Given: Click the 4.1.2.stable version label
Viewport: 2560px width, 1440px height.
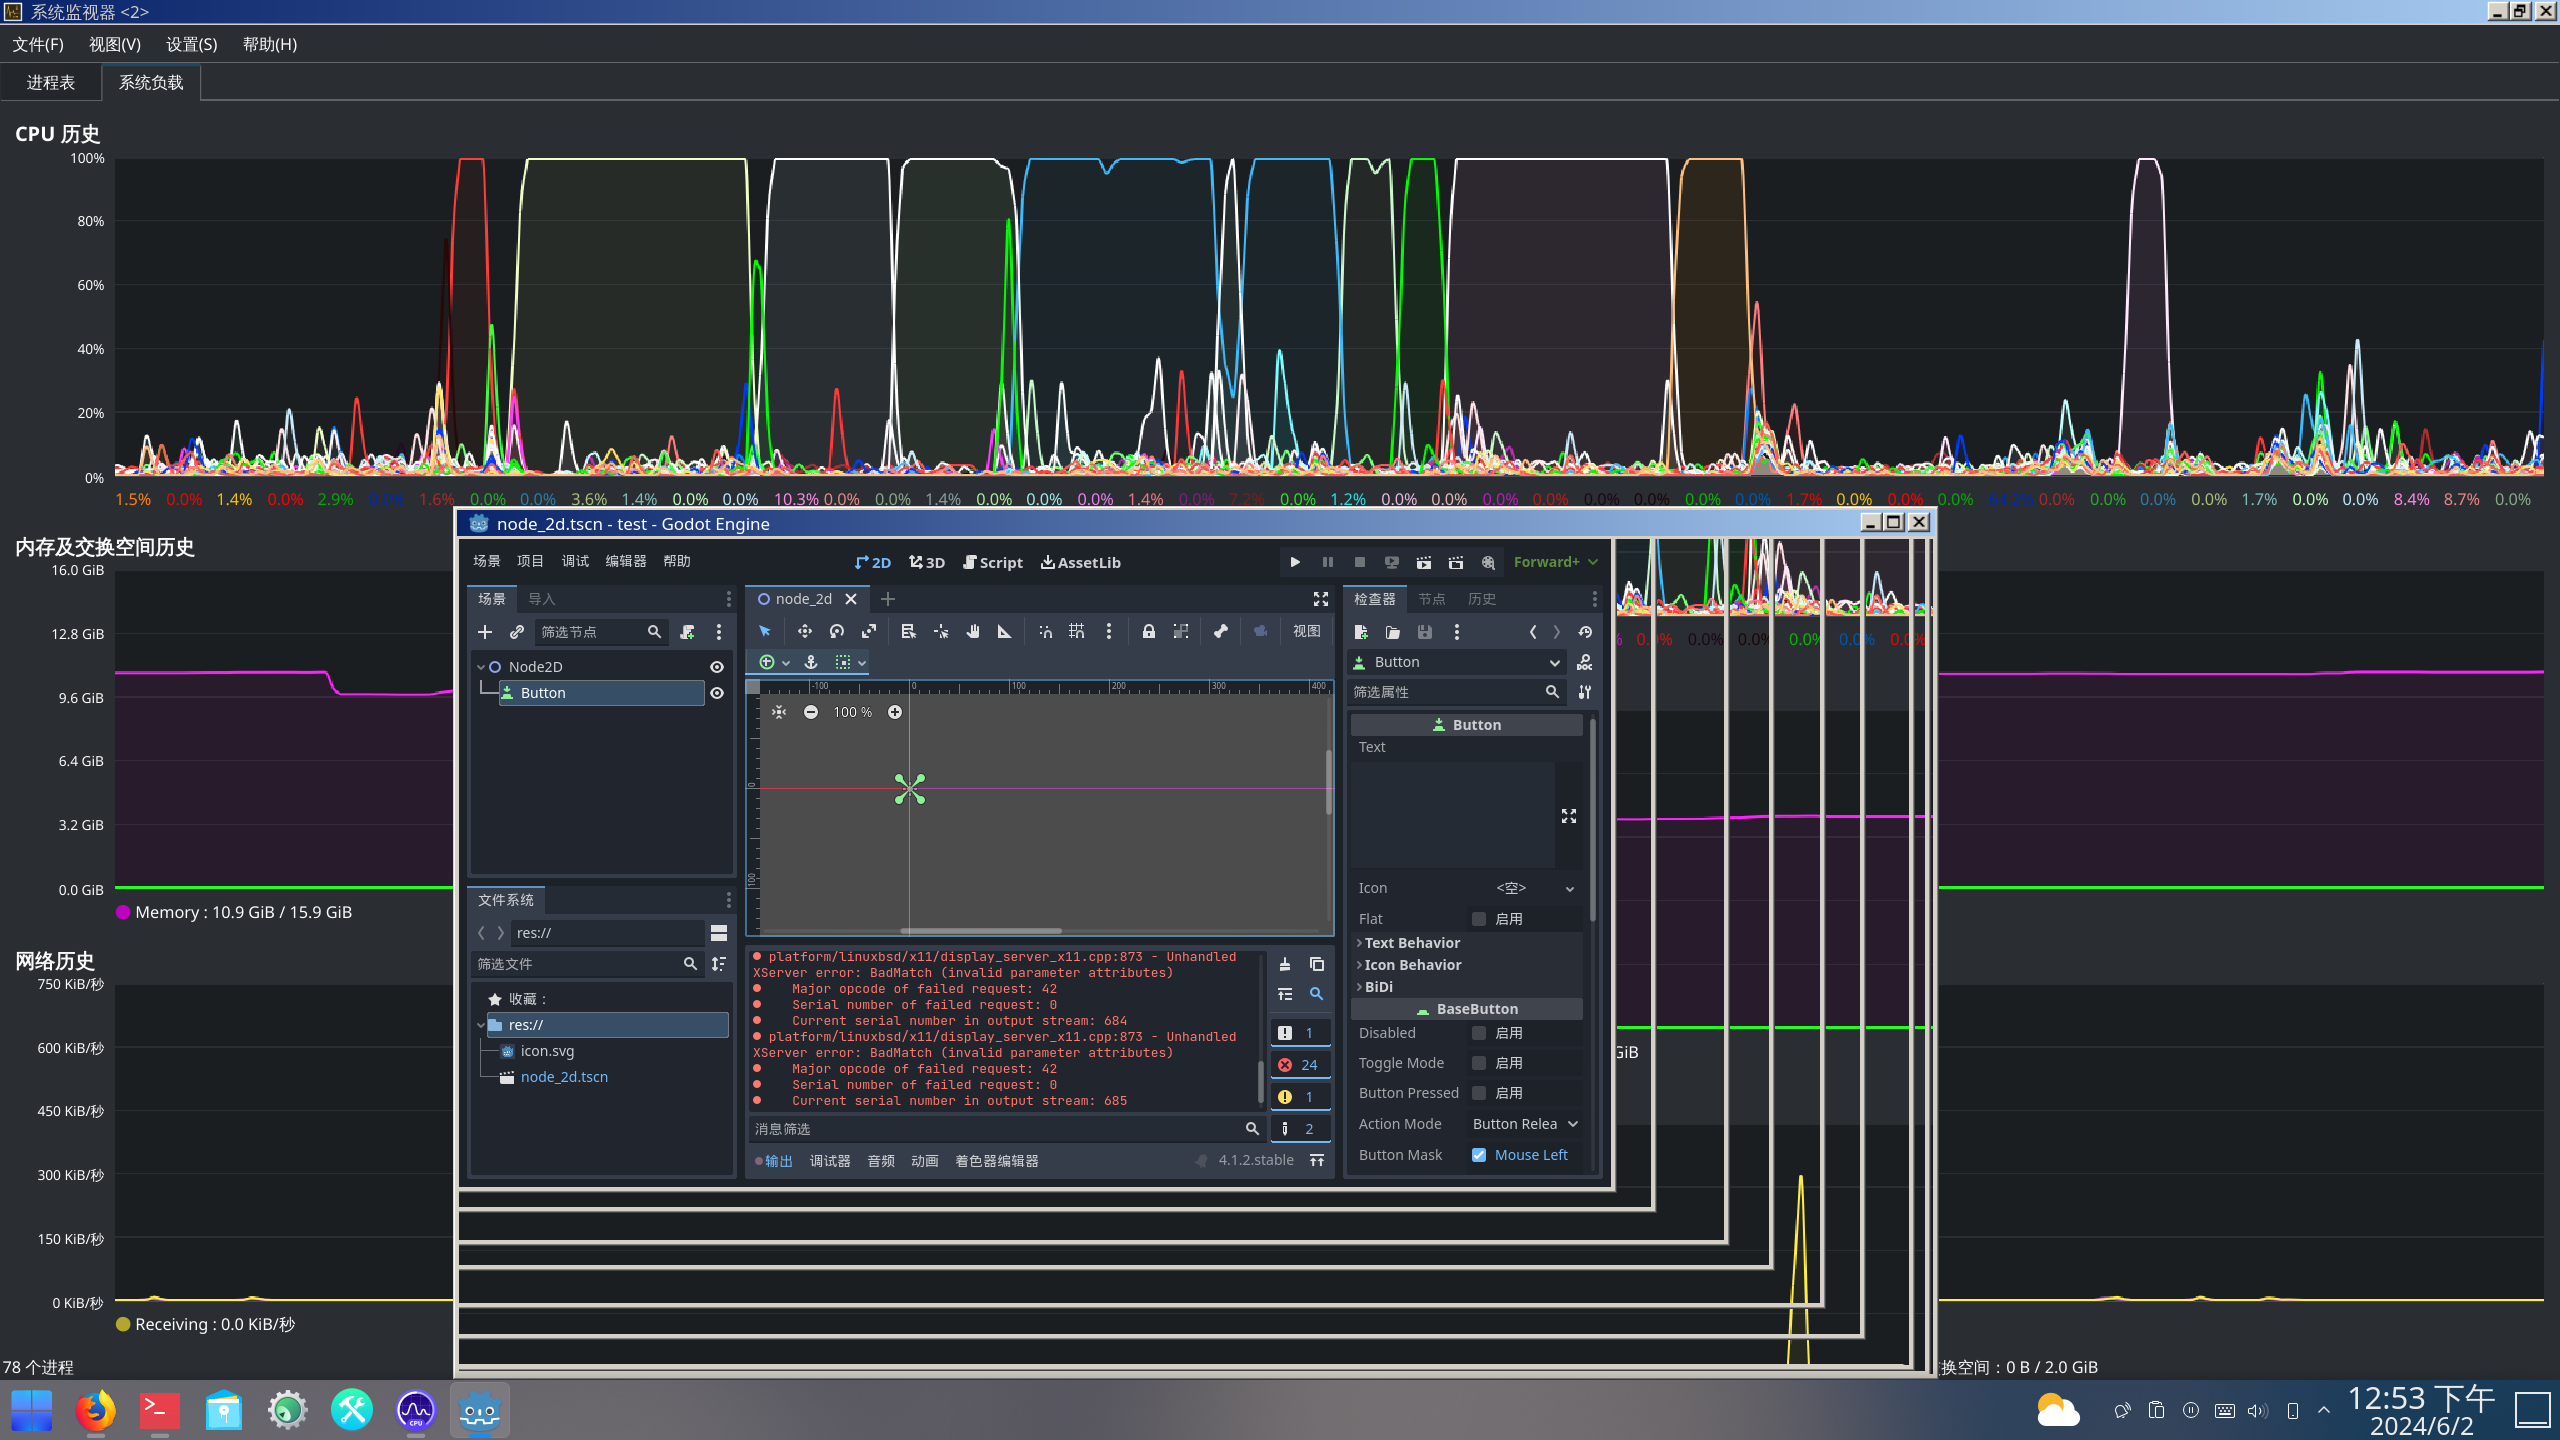Looking at the screenshot, I should 1256,1160.
